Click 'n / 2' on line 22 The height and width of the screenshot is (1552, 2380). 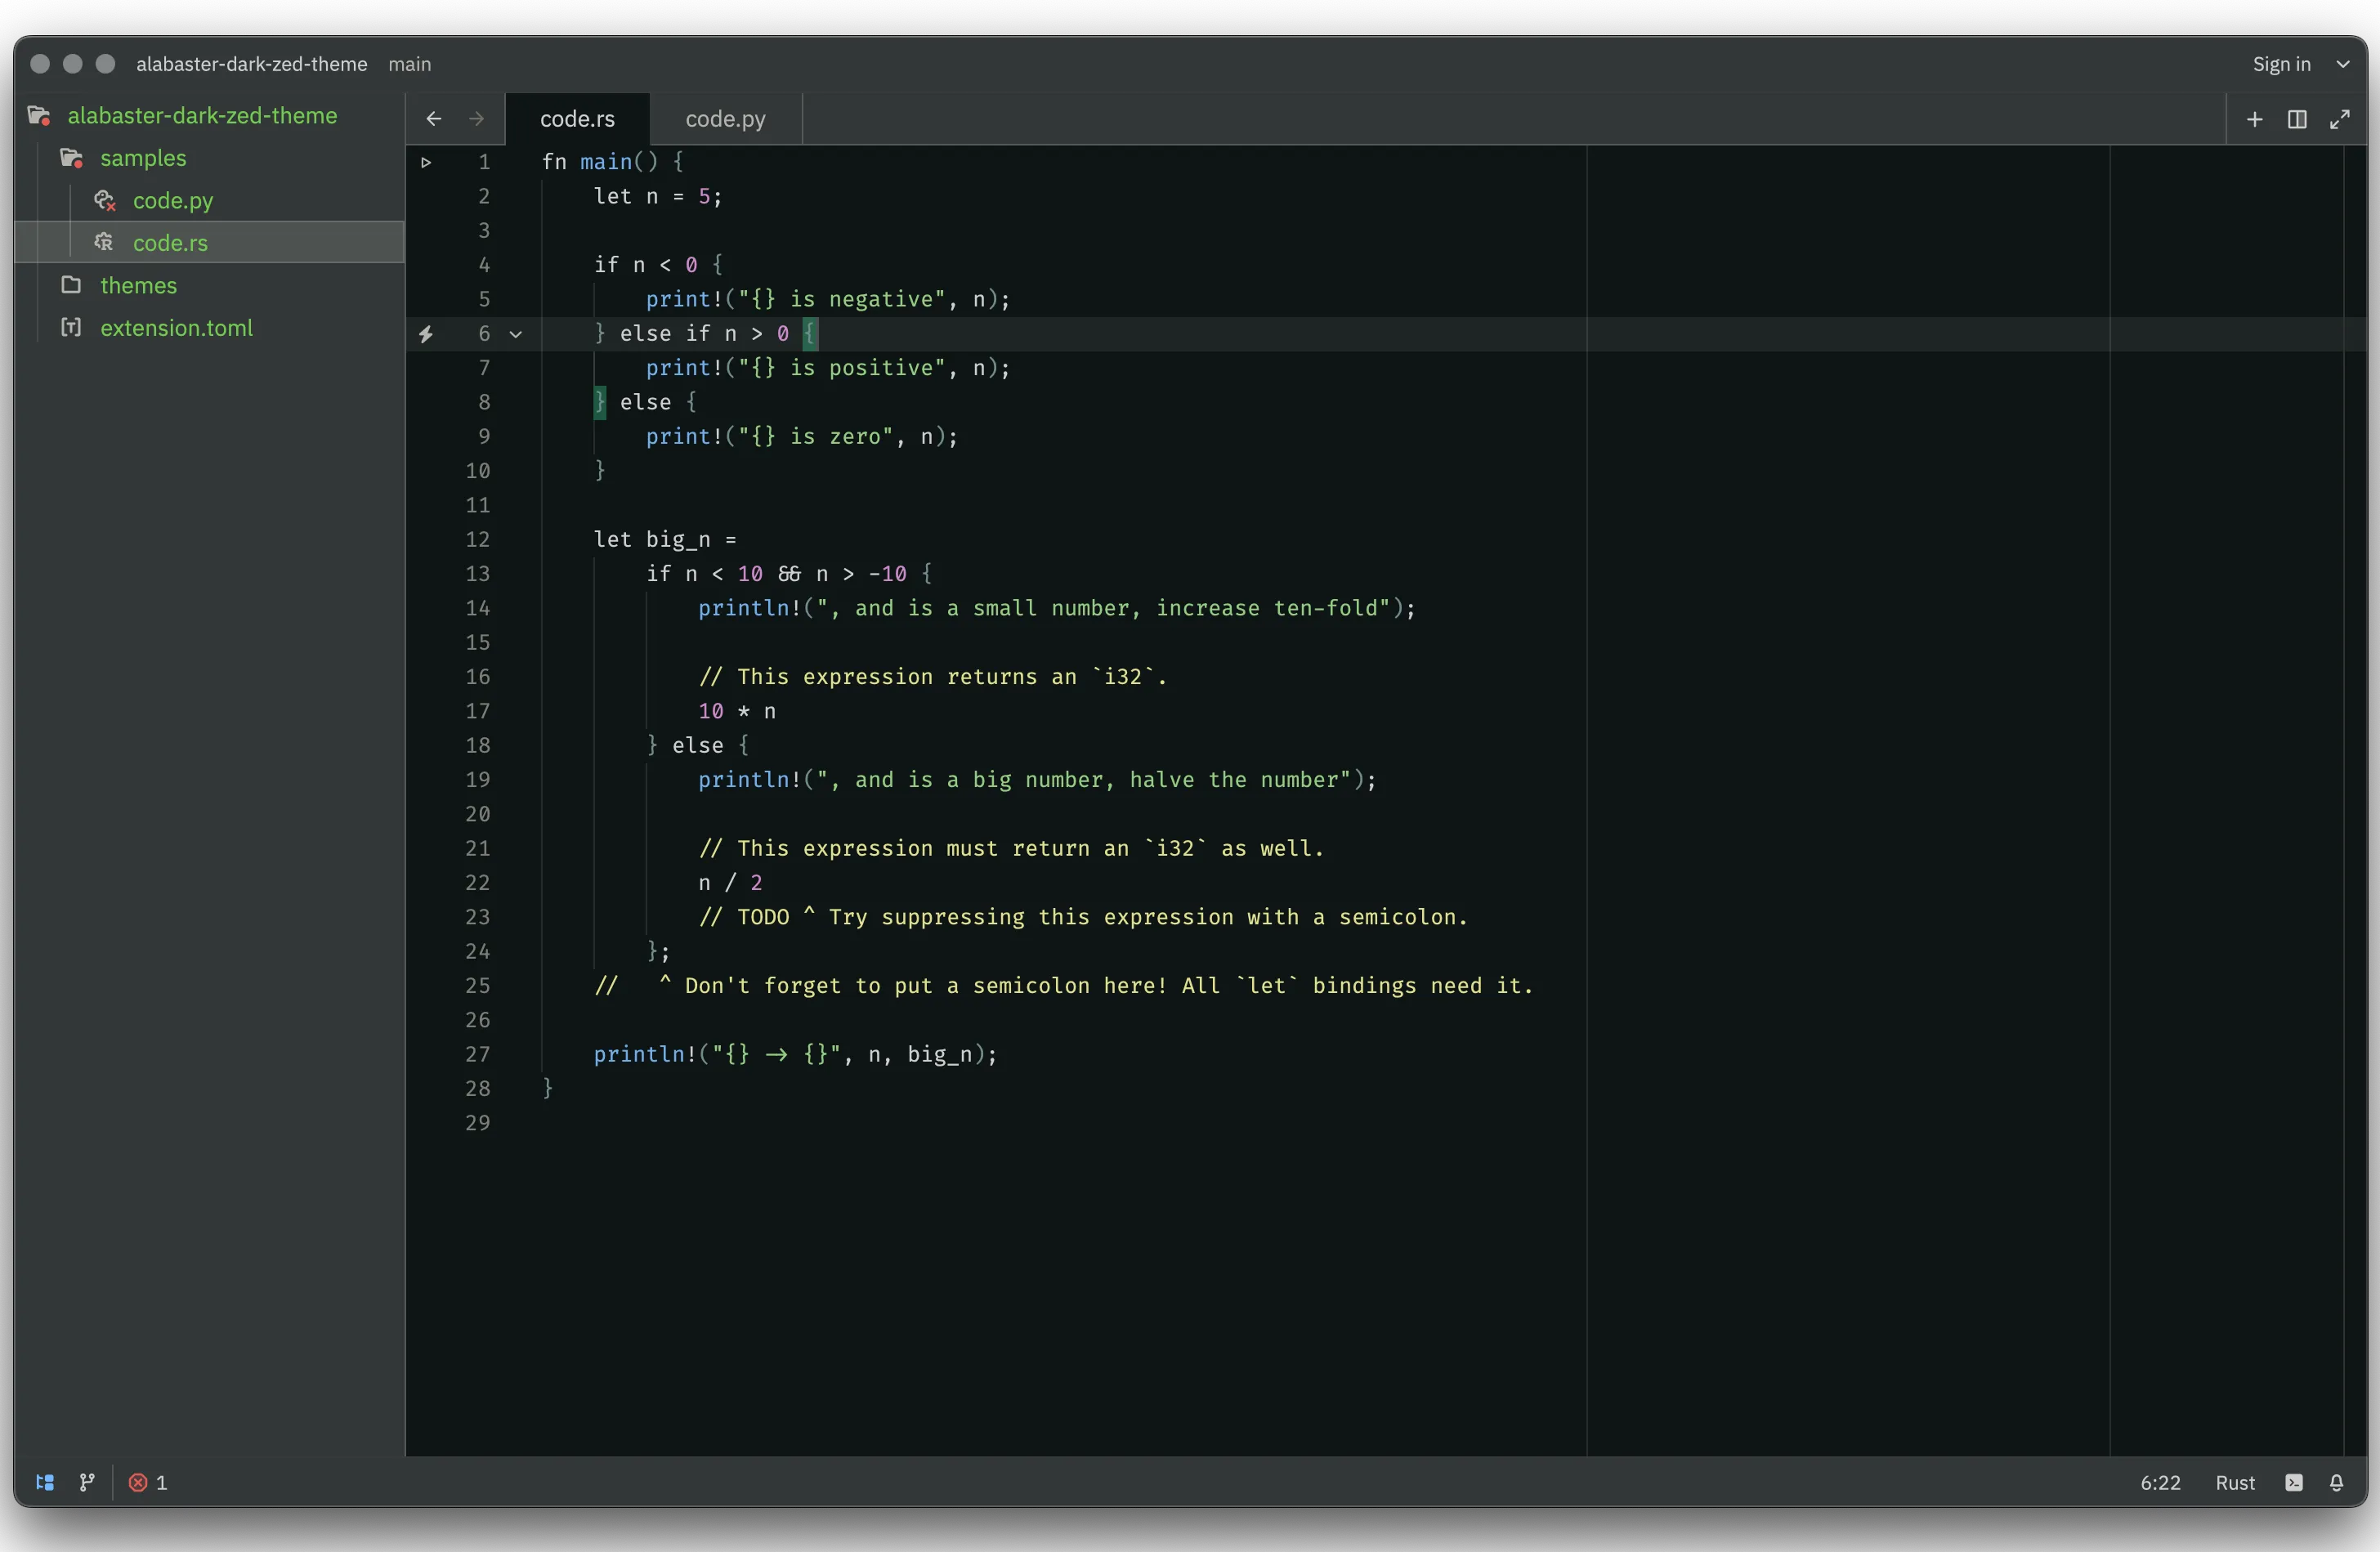click(730, 883)
